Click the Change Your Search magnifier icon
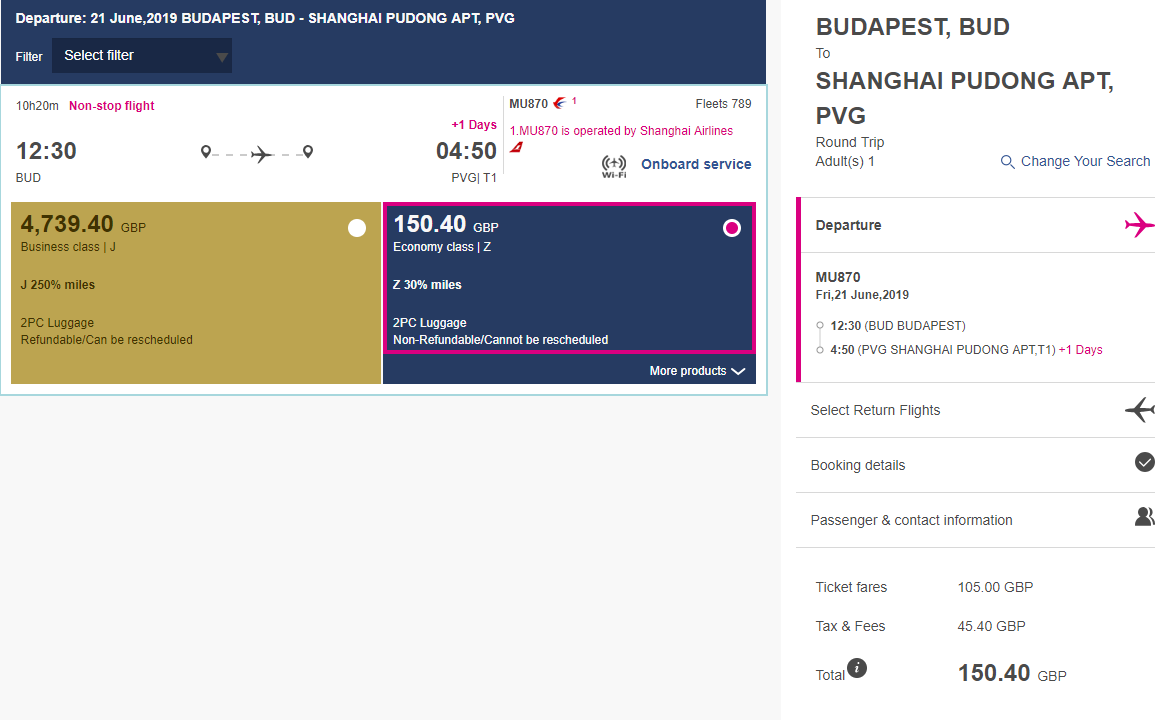1168x720 pixels. pos(1008,162)
